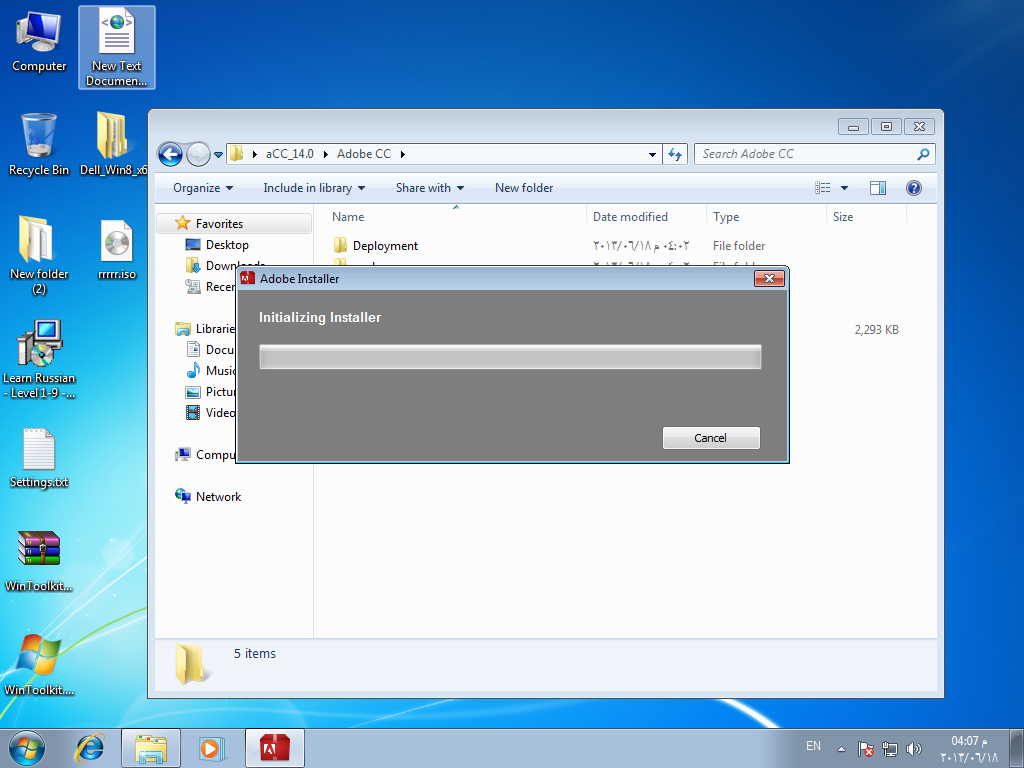Screen dimensions: 1024x768
Task: Close the Adobe Installer dialog
Action: (x=769, y=279)
